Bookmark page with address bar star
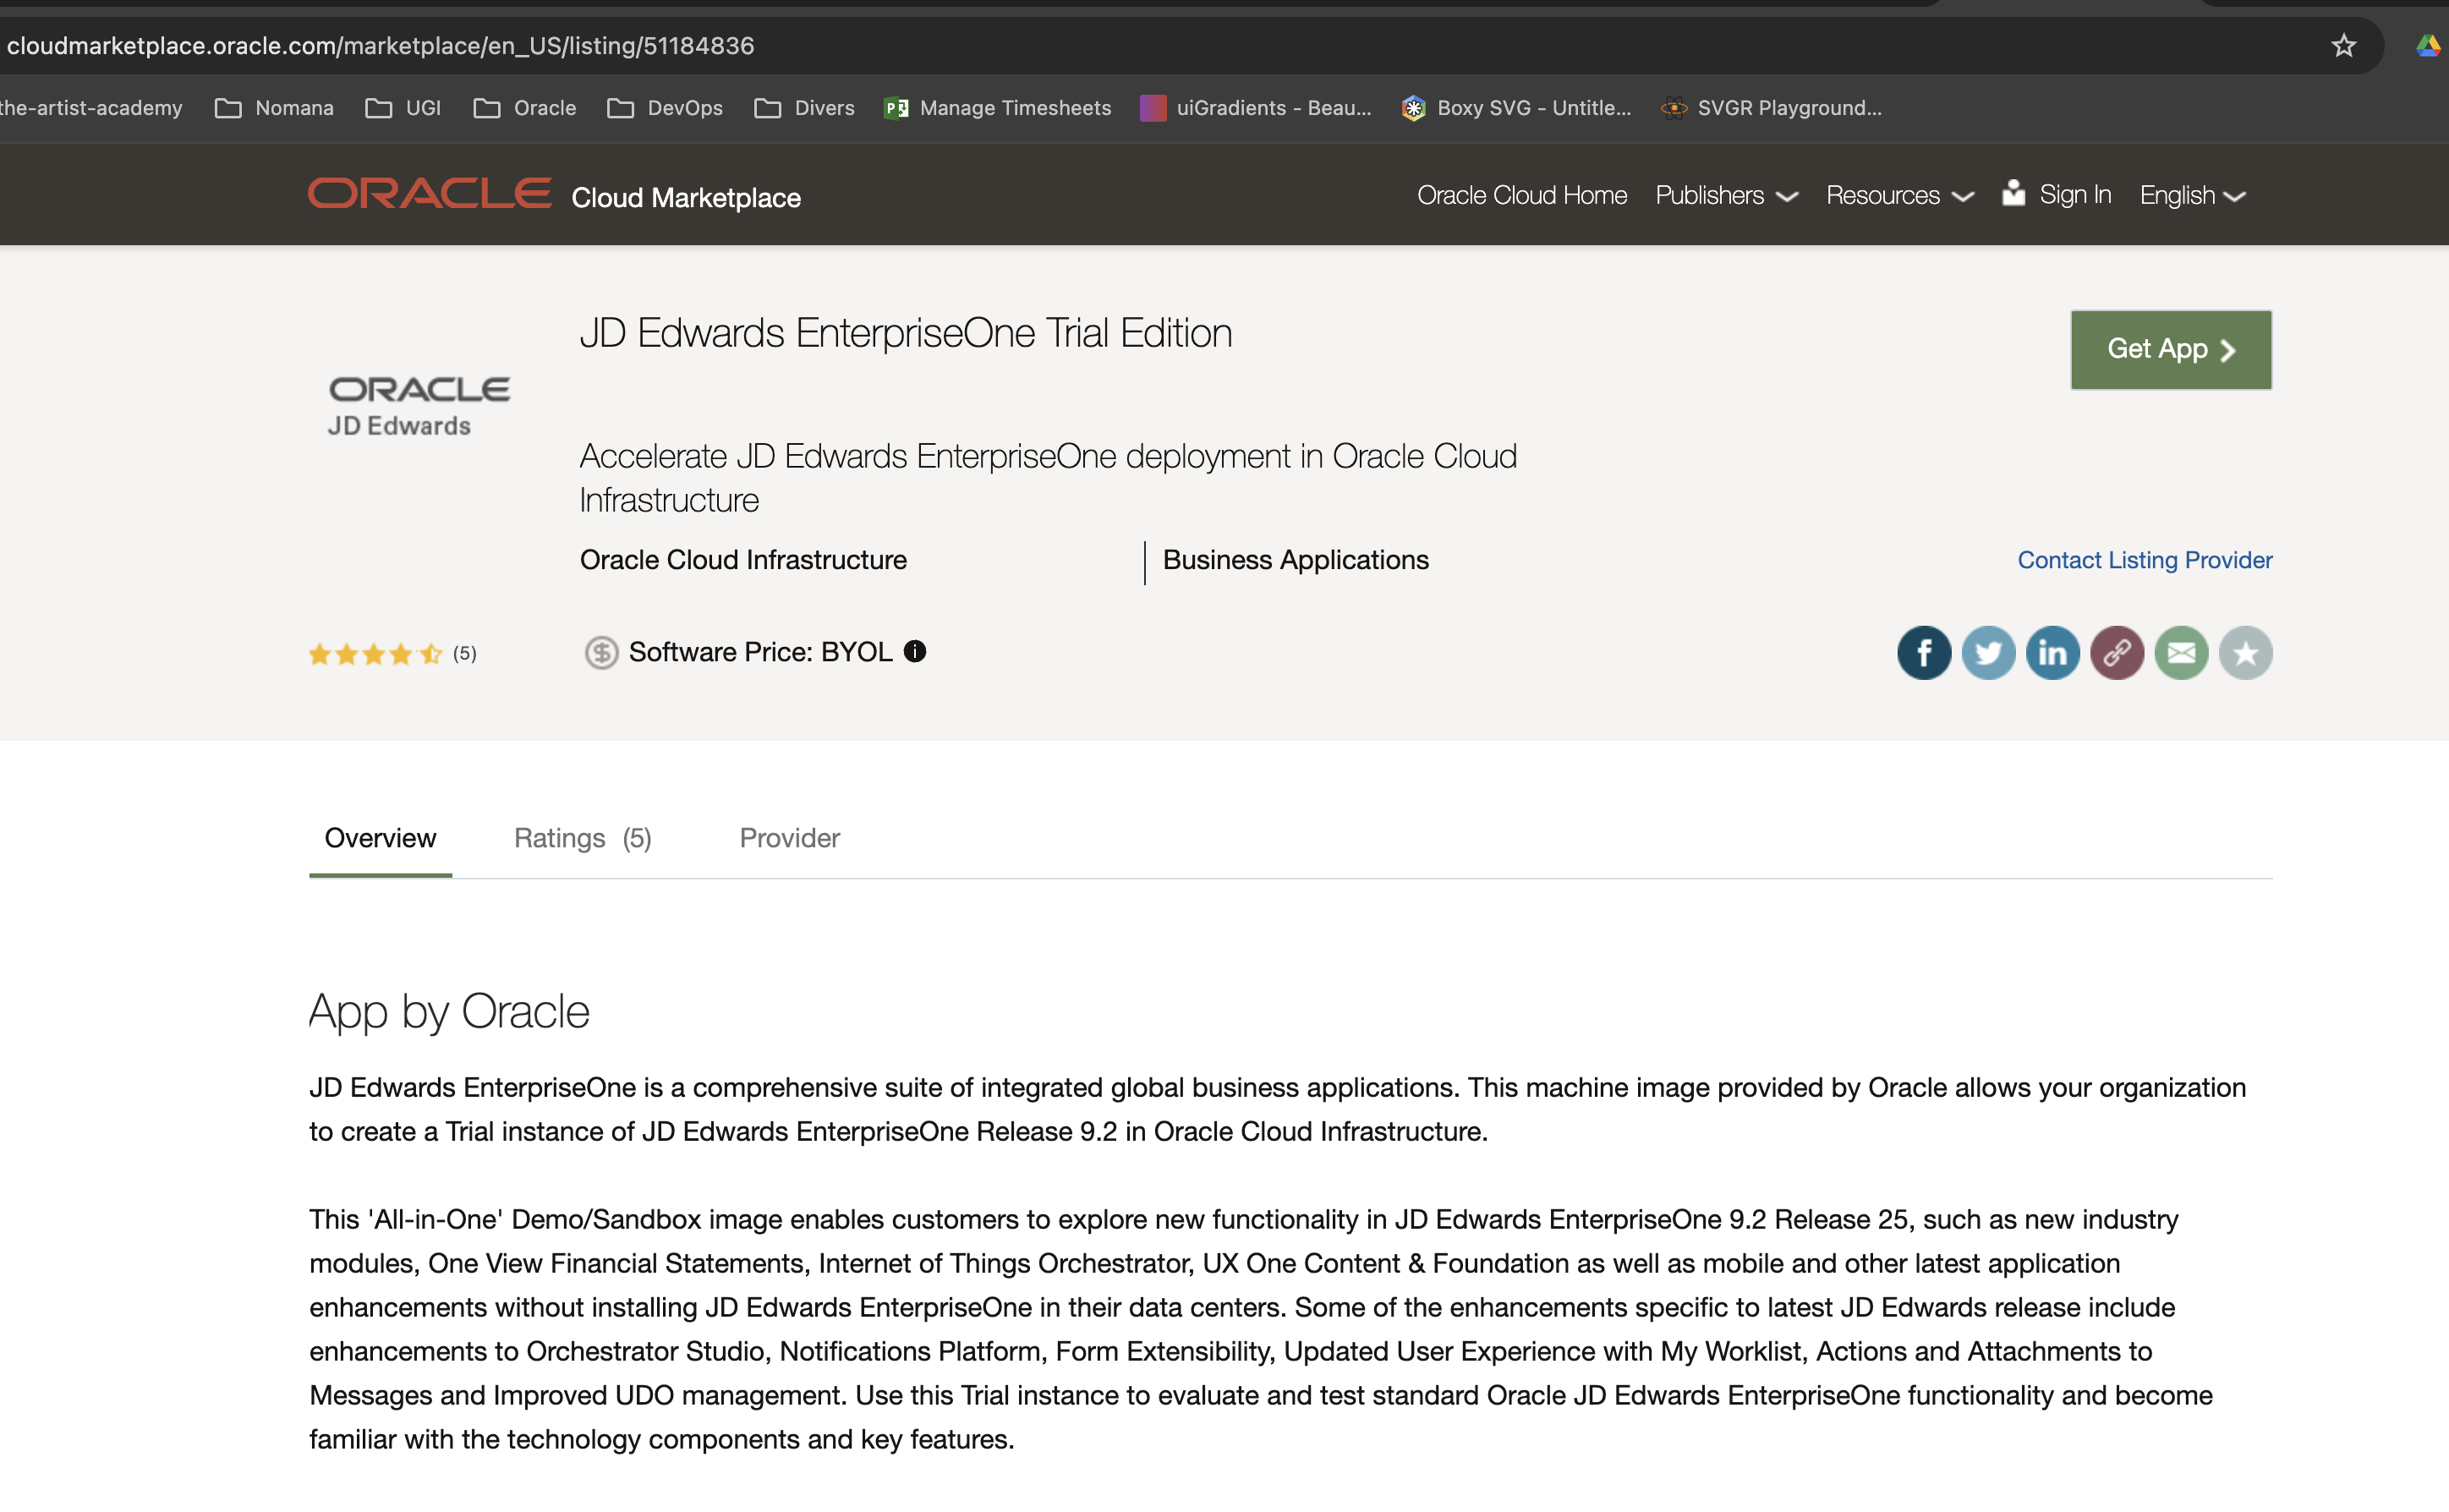The image size is (2449, 1512). pos(2343,46)
